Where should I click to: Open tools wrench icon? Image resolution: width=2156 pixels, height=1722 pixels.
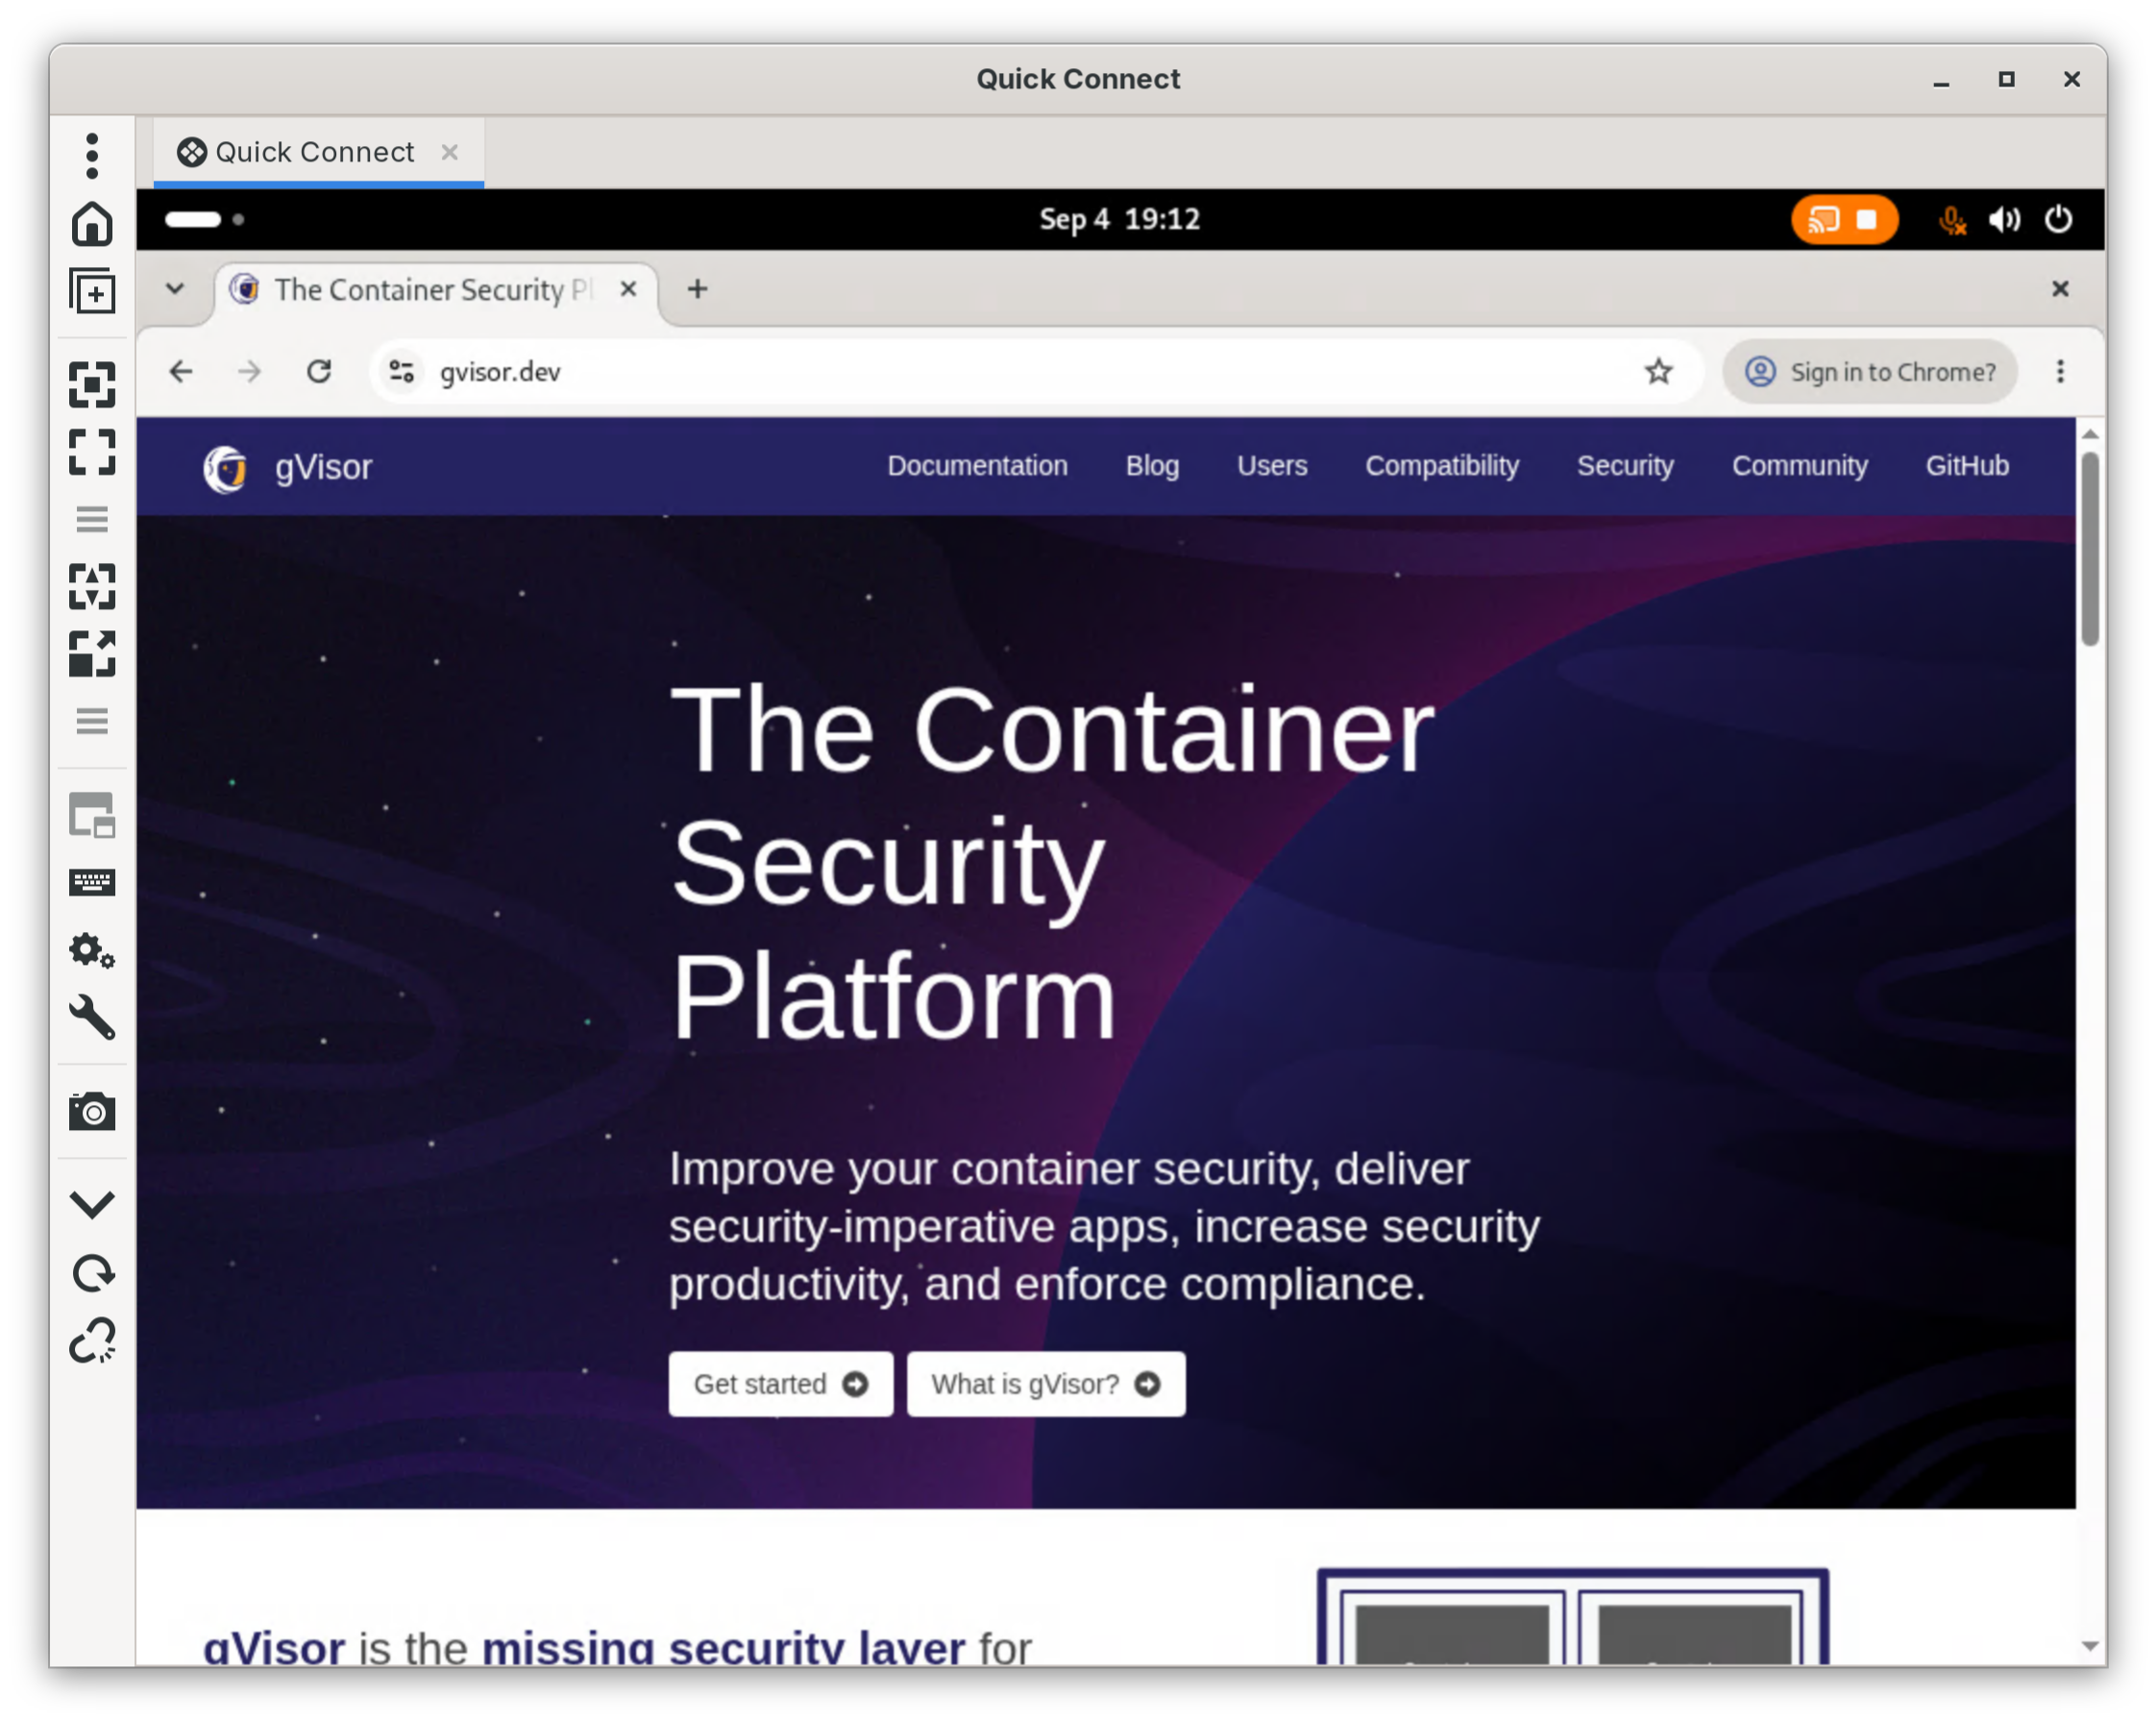(92, 1017)
